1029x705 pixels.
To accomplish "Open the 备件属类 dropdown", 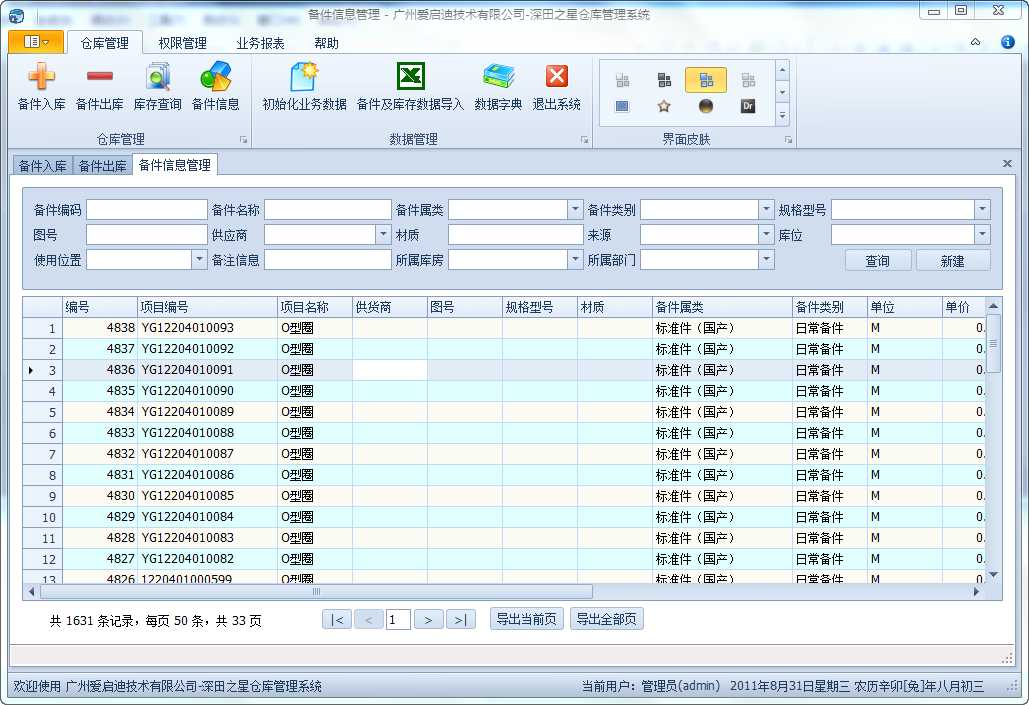I will point(575,209).
